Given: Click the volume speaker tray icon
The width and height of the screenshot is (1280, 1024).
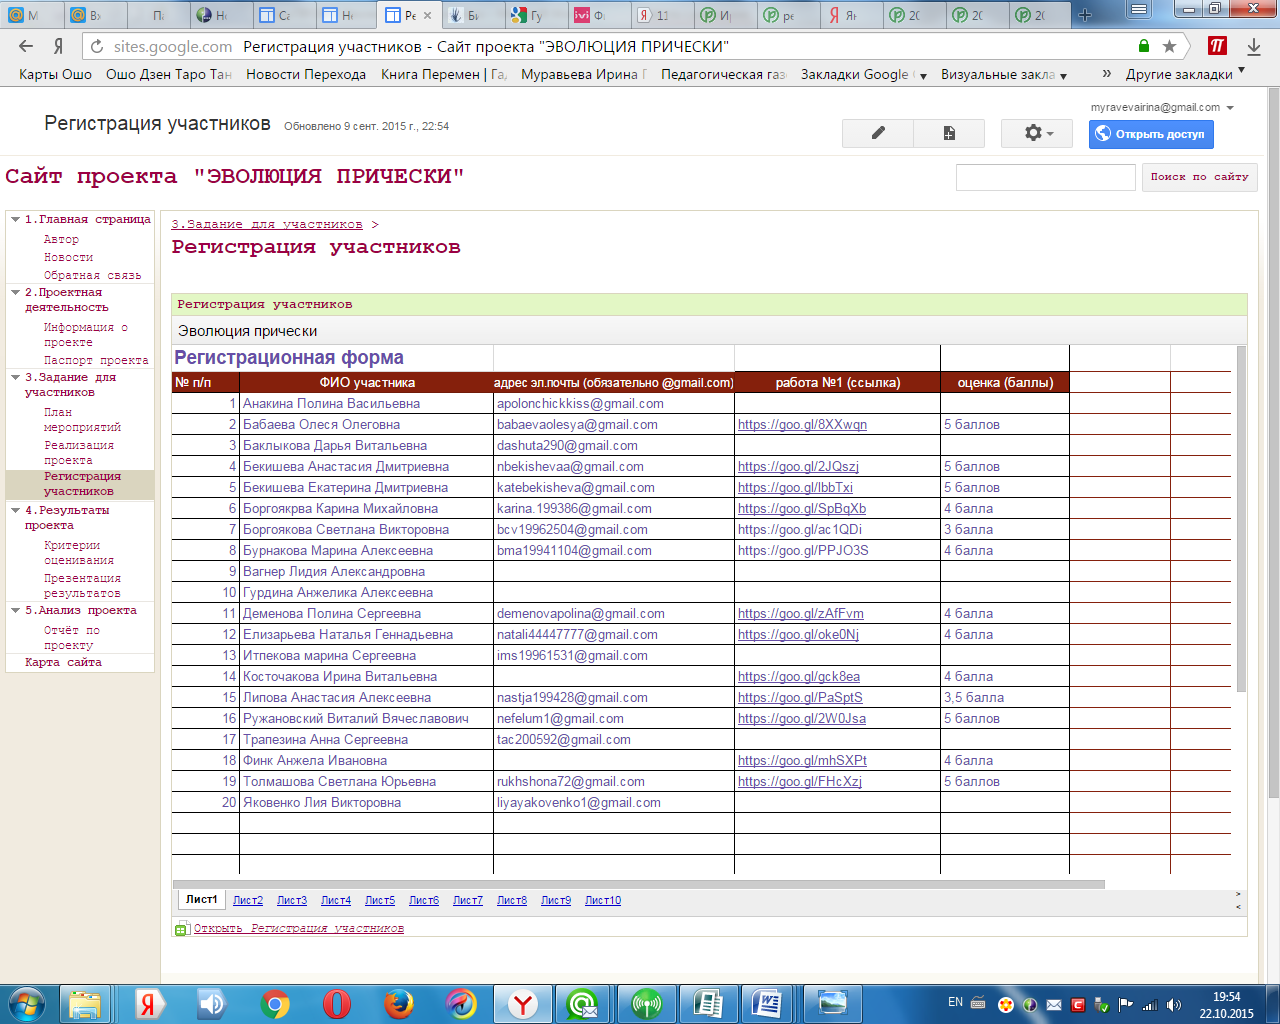Looking at the screenshot, I should point(1173,1004).
